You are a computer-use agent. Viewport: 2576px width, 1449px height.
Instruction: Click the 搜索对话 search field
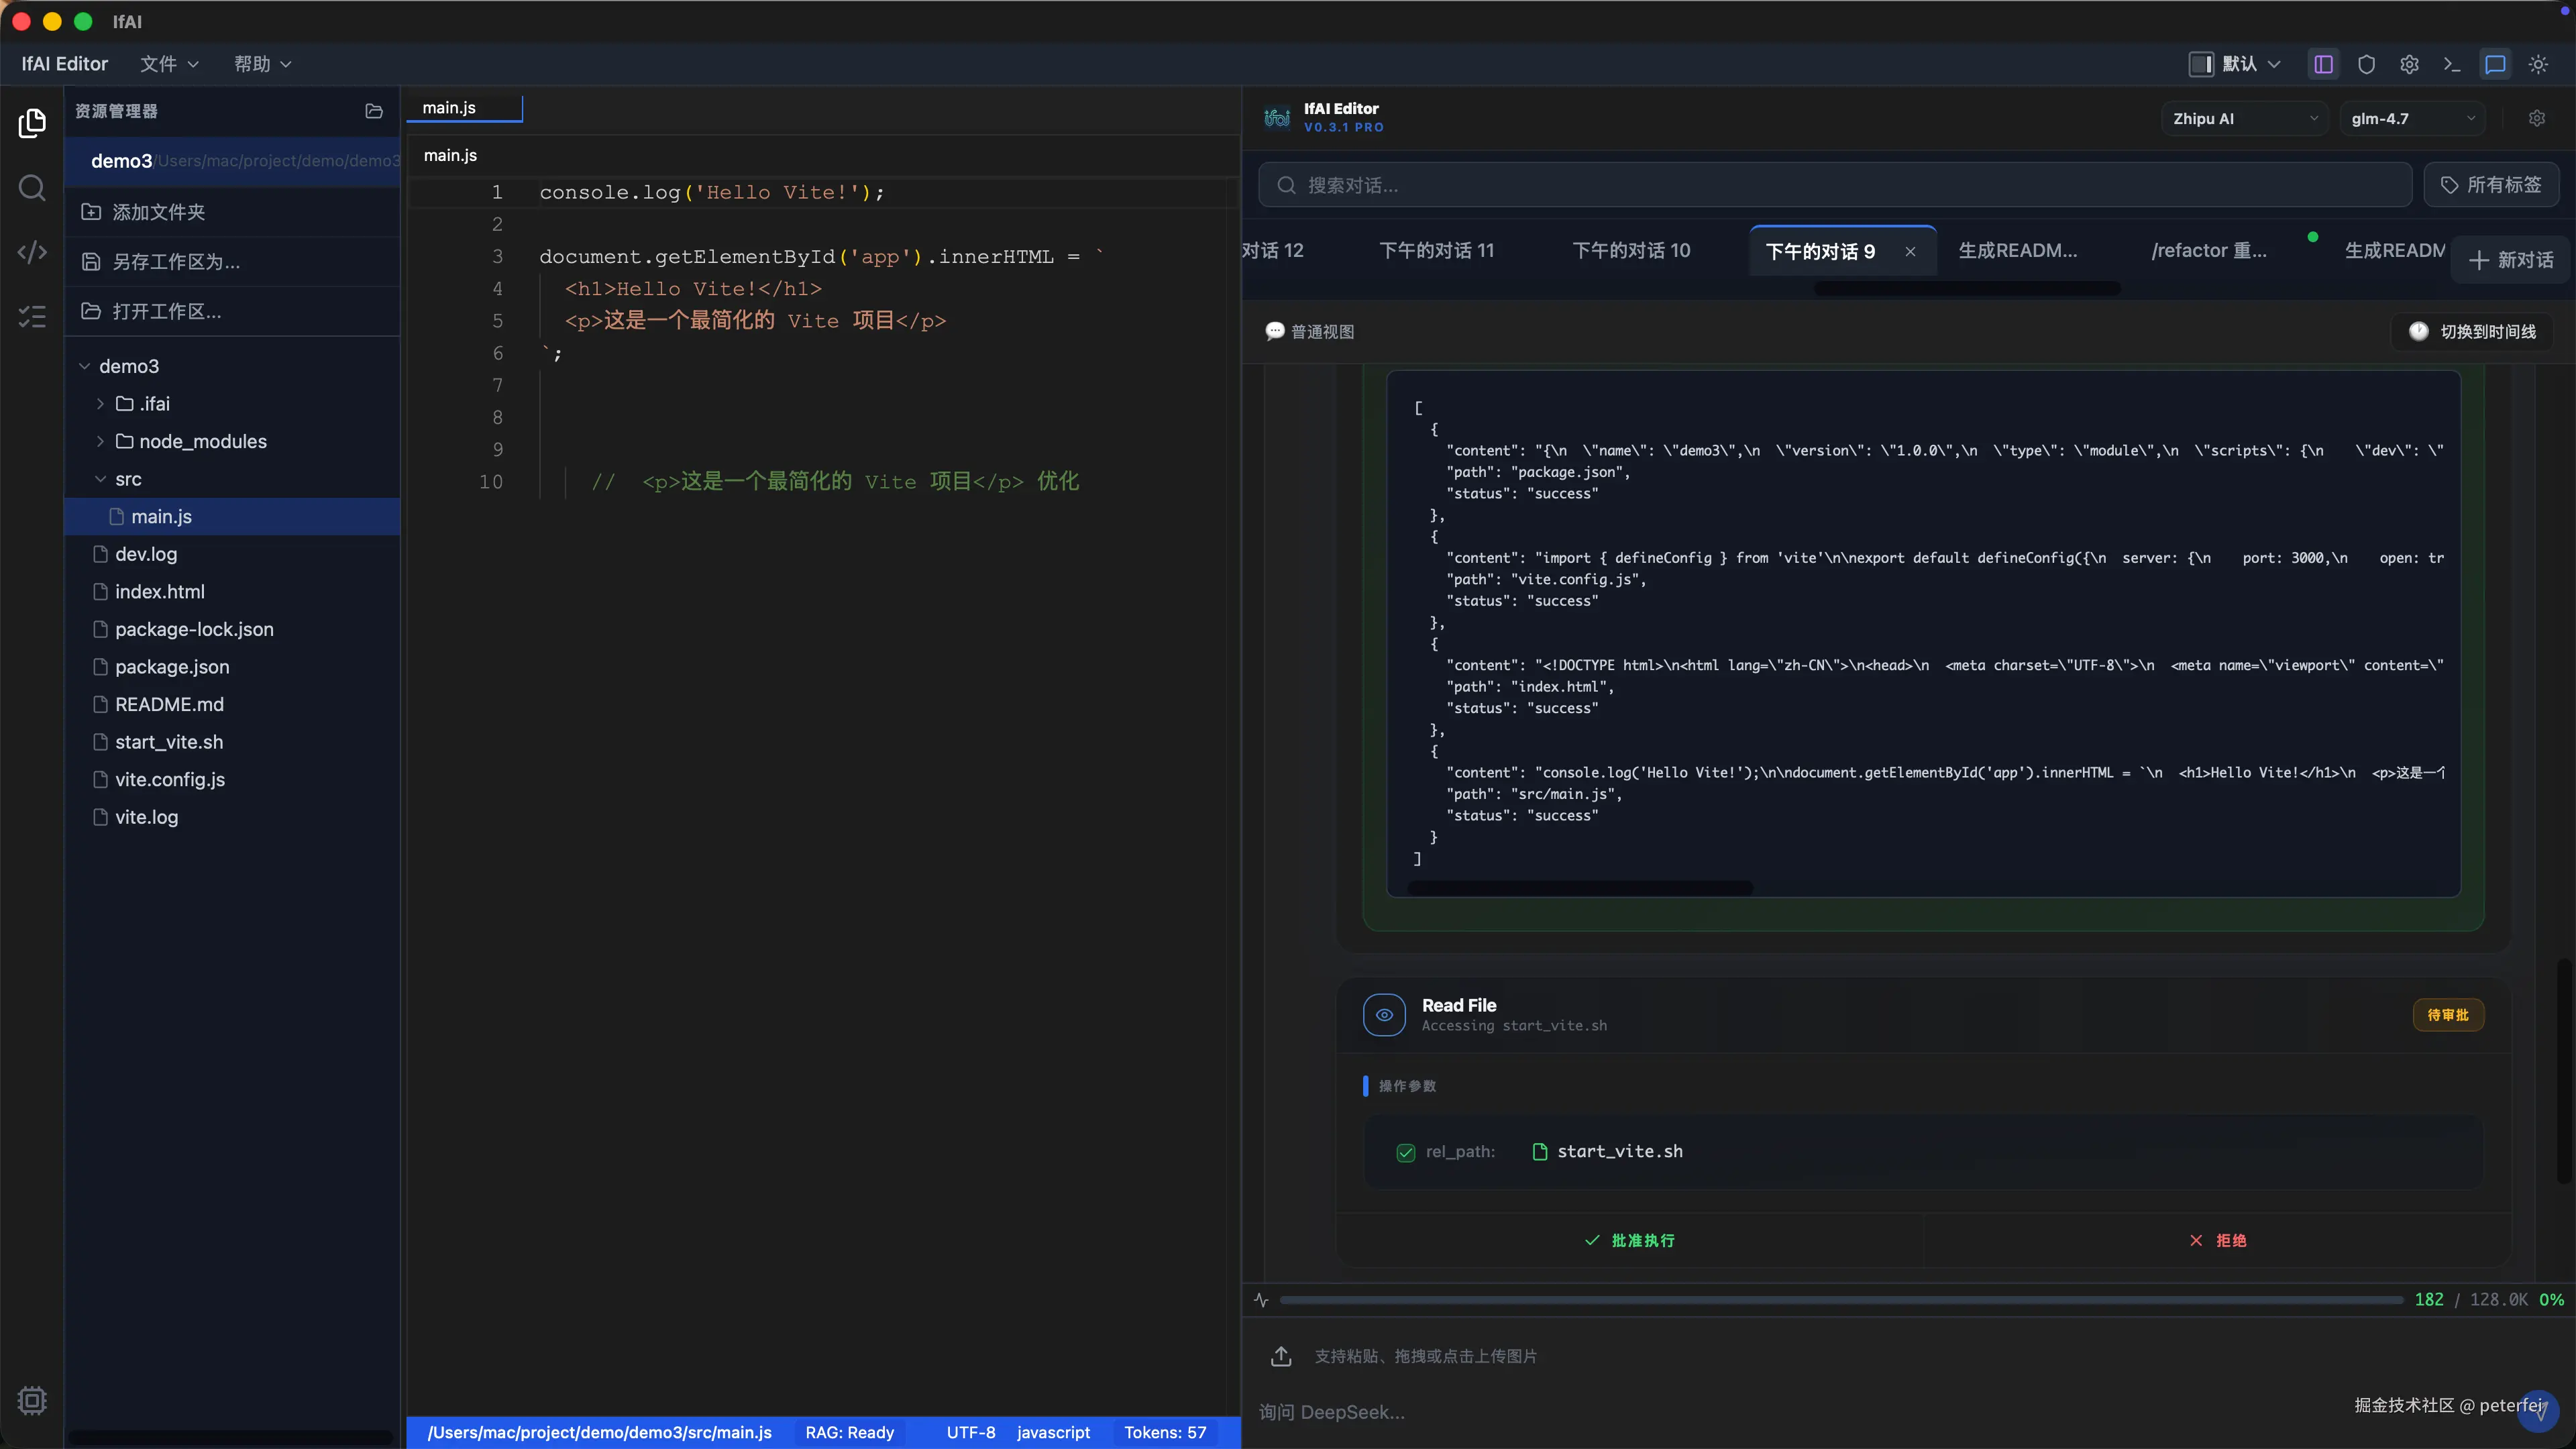[x=1835, y=185]
